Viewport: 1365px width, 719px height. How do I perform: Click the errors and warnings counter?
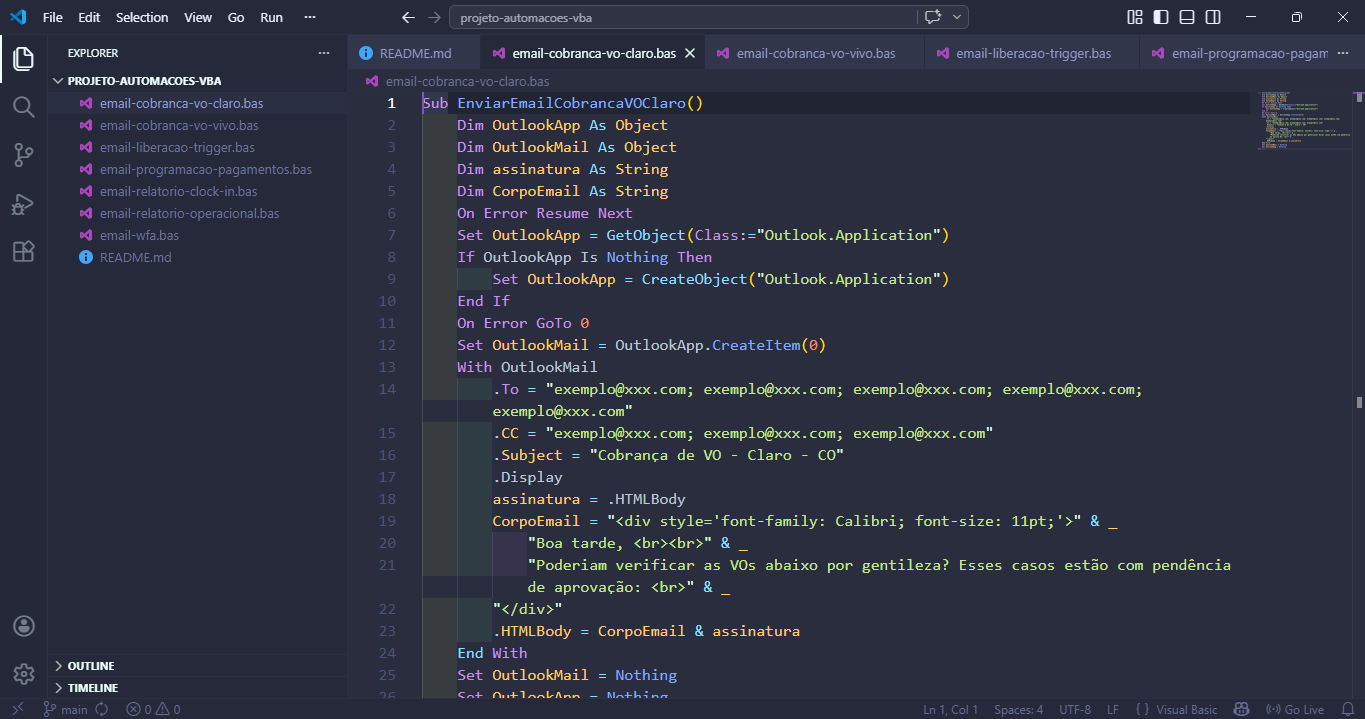click(152, 708)
